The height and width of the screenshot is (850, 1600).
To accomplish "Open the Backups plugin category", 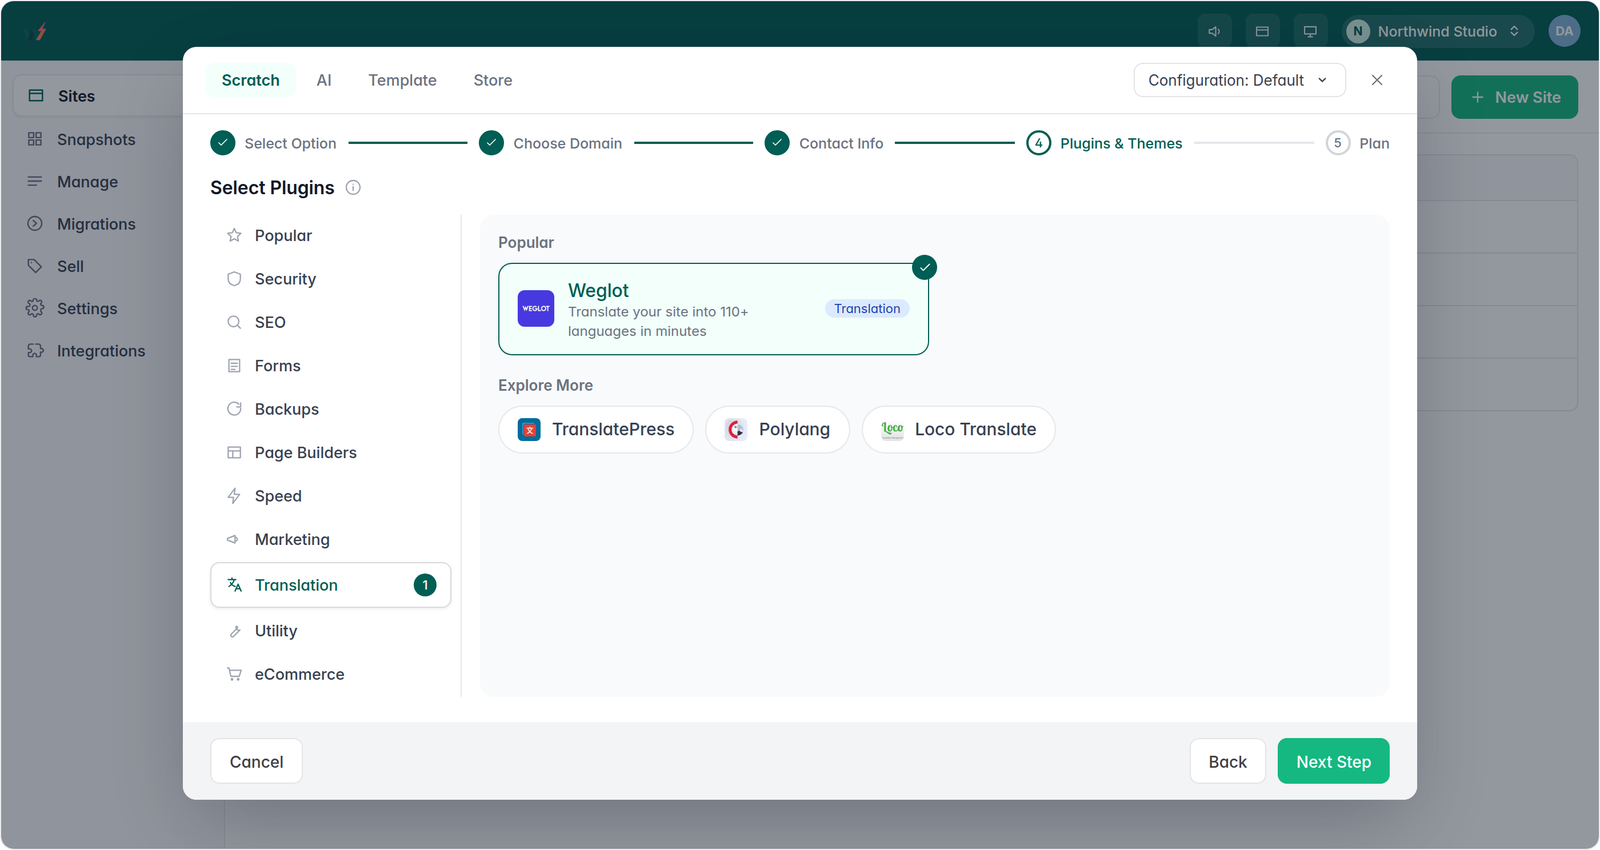I will [x=330, y=409].
